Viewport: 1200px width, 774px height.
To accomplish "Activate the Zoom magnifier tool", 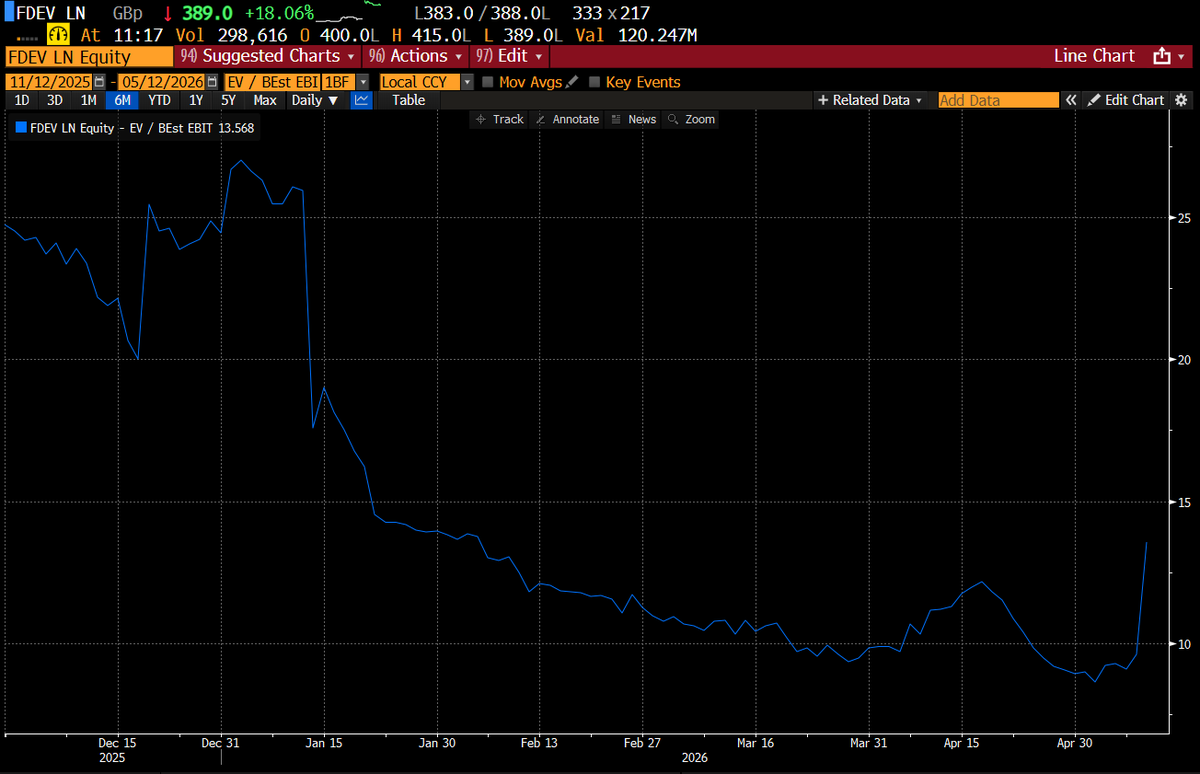I will tap(691, 119).
